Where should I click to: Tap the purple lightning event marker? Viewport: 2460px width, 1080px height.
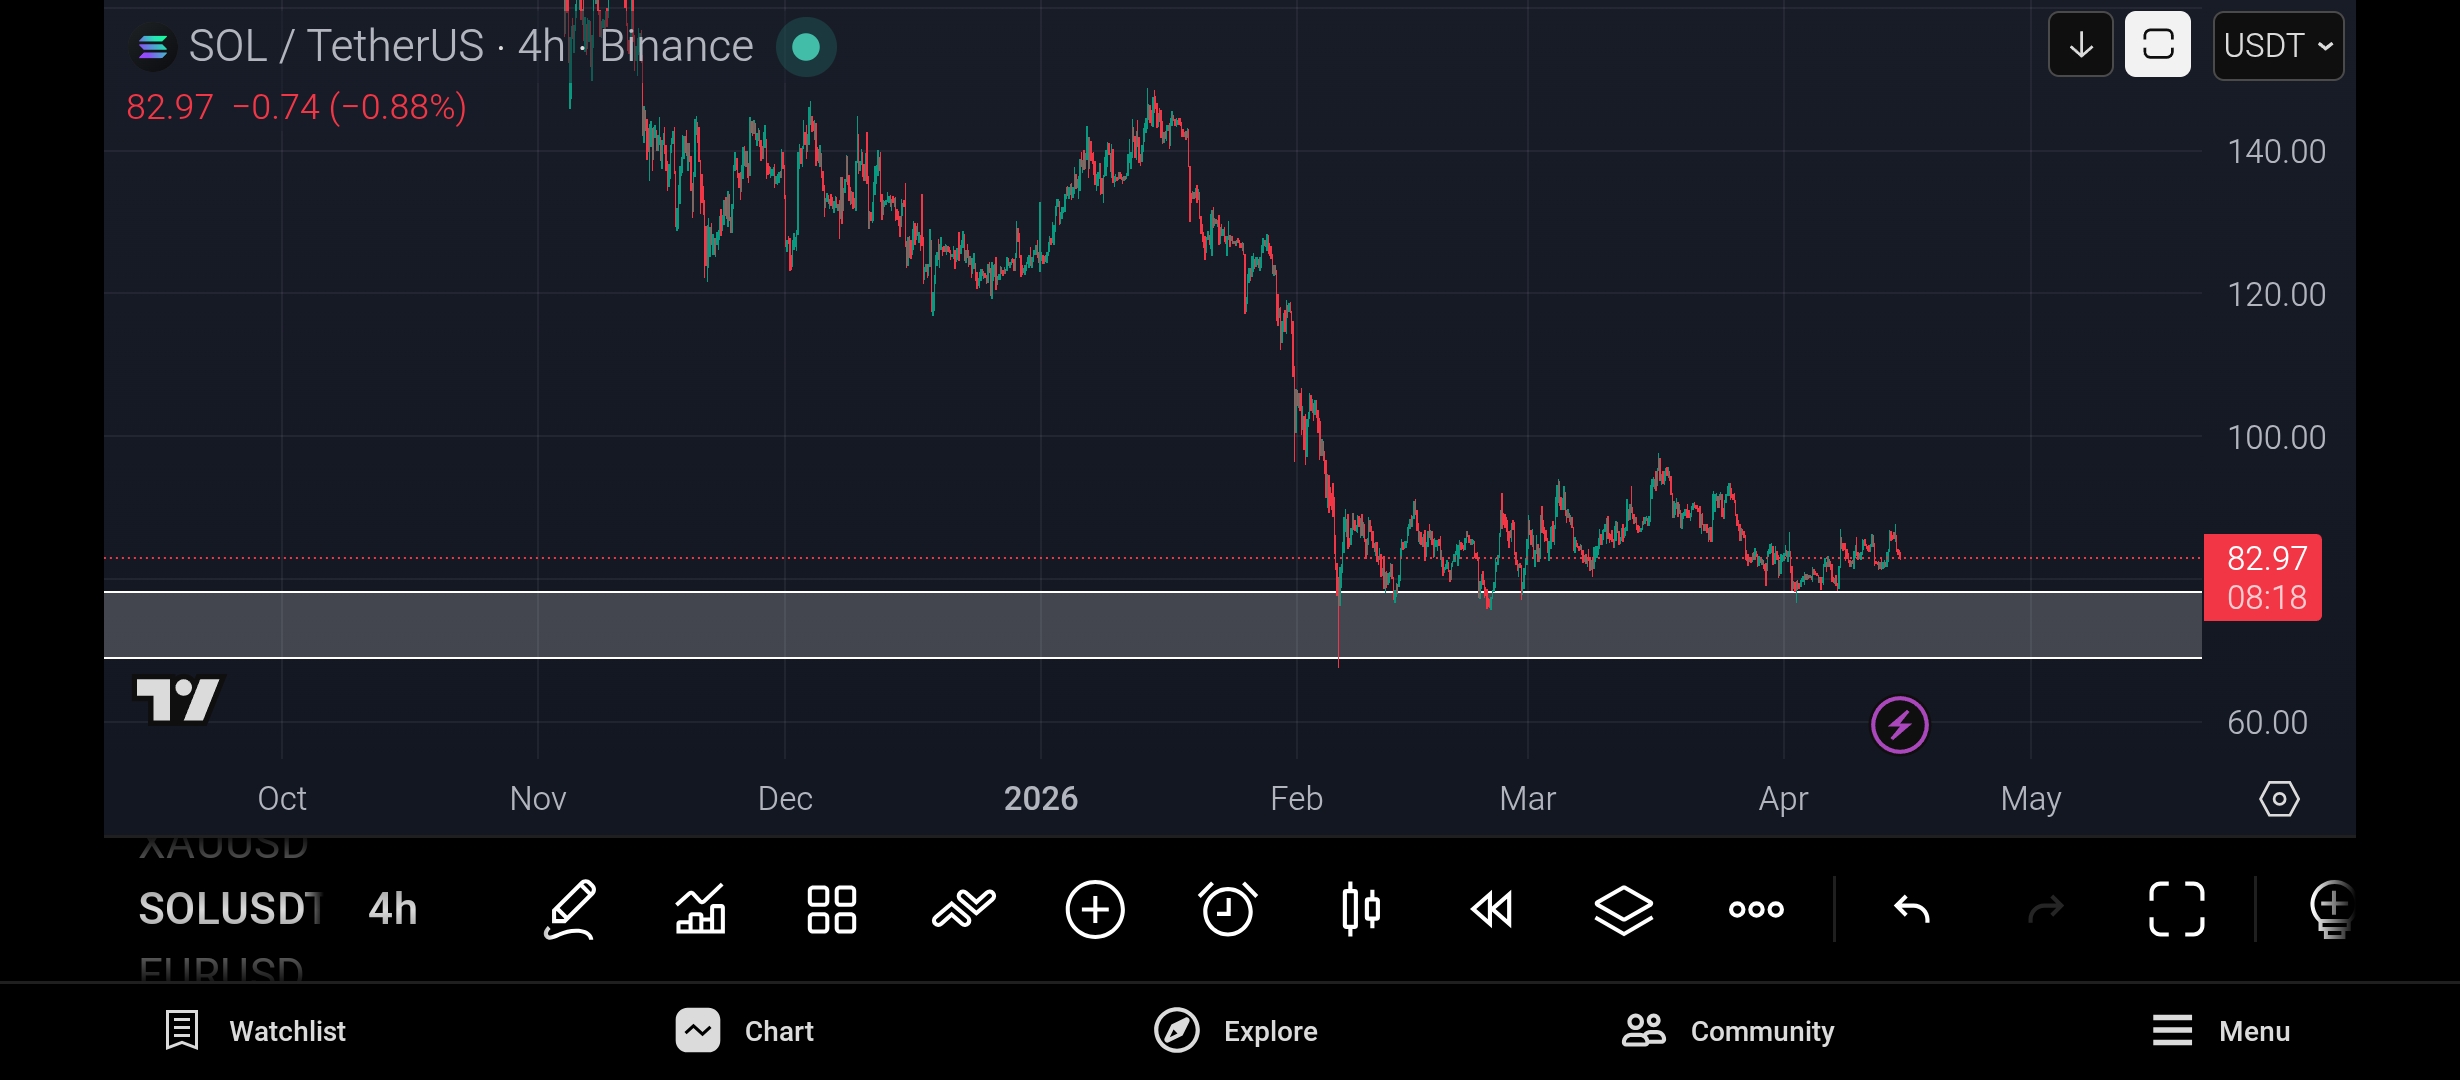(x=1900, y=725)
